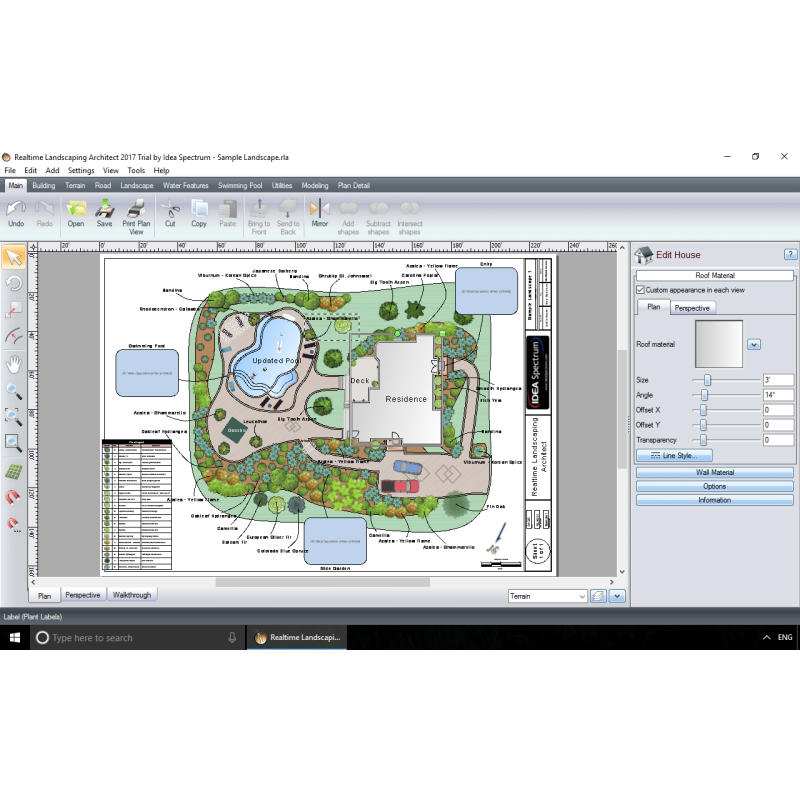Open the Print Plan View tool
This screenshot has height=800, width=800.
[136, 214]
